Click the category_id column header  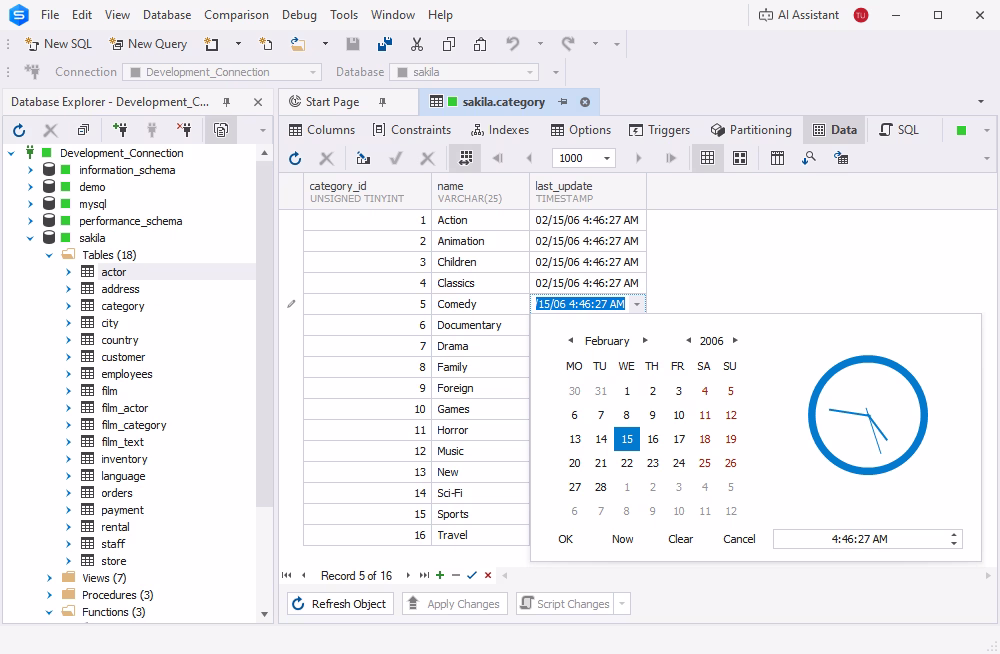(367, 191)
